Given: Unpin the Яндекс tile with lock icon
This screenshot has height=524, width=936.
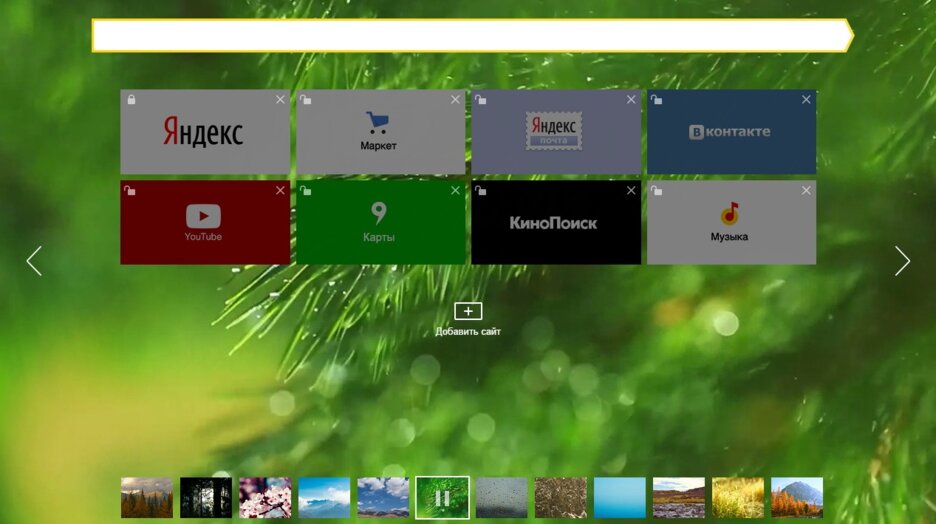Looking at the screenshot, I should (x=129, y=99).
